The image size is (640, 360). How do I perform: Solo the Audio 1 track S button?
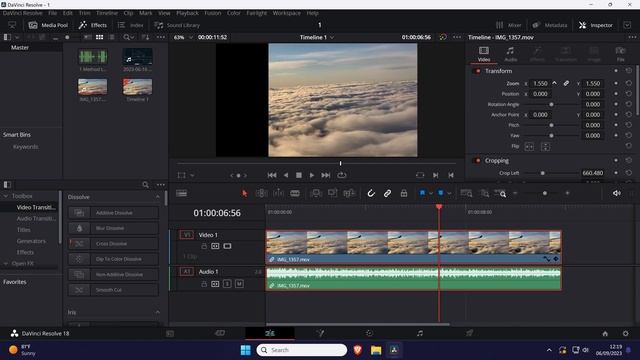[x=227, y=284]
